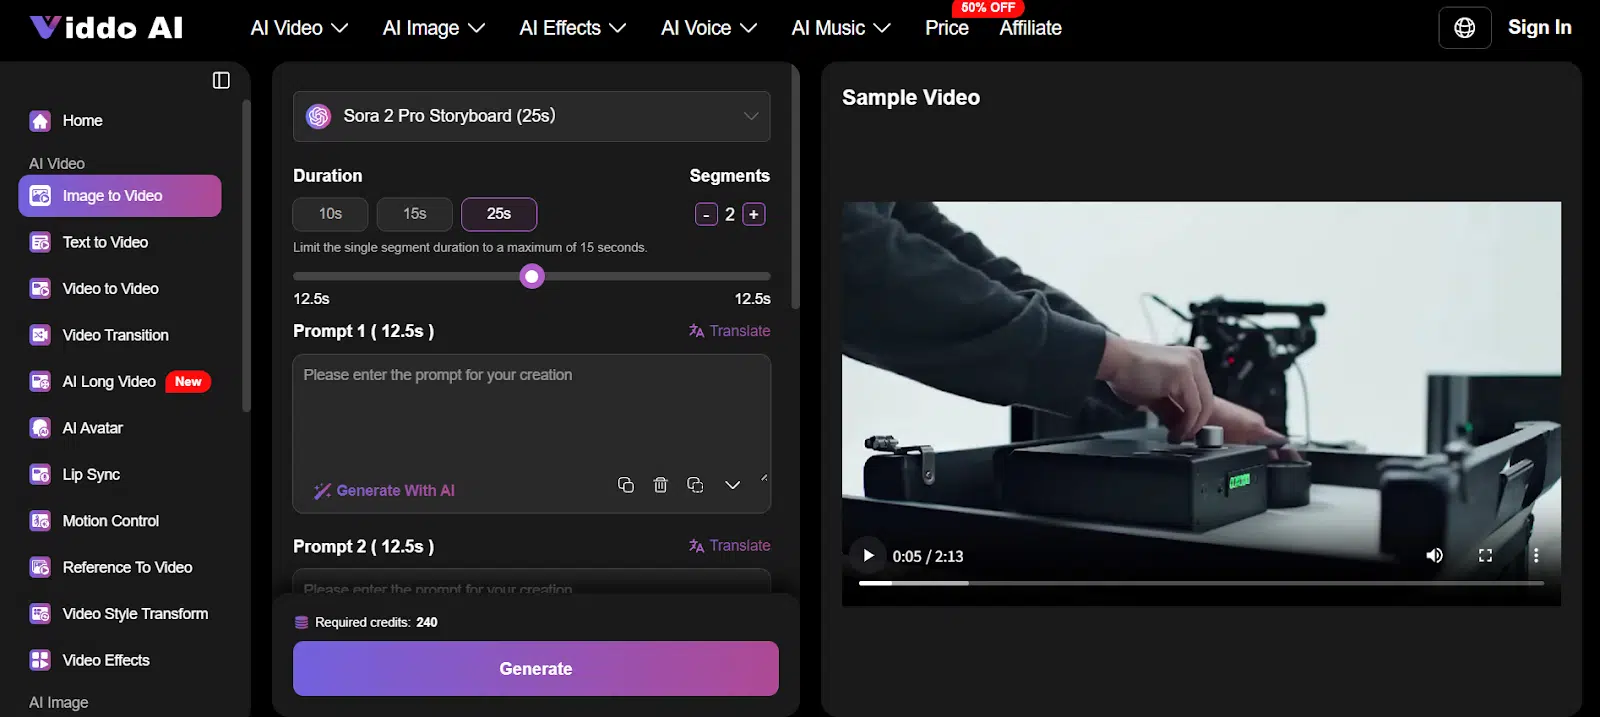This screenshot has width=1600, height=717.
Task: Copy Prompt 1 with the copy icon
Action: pos(626,485)
